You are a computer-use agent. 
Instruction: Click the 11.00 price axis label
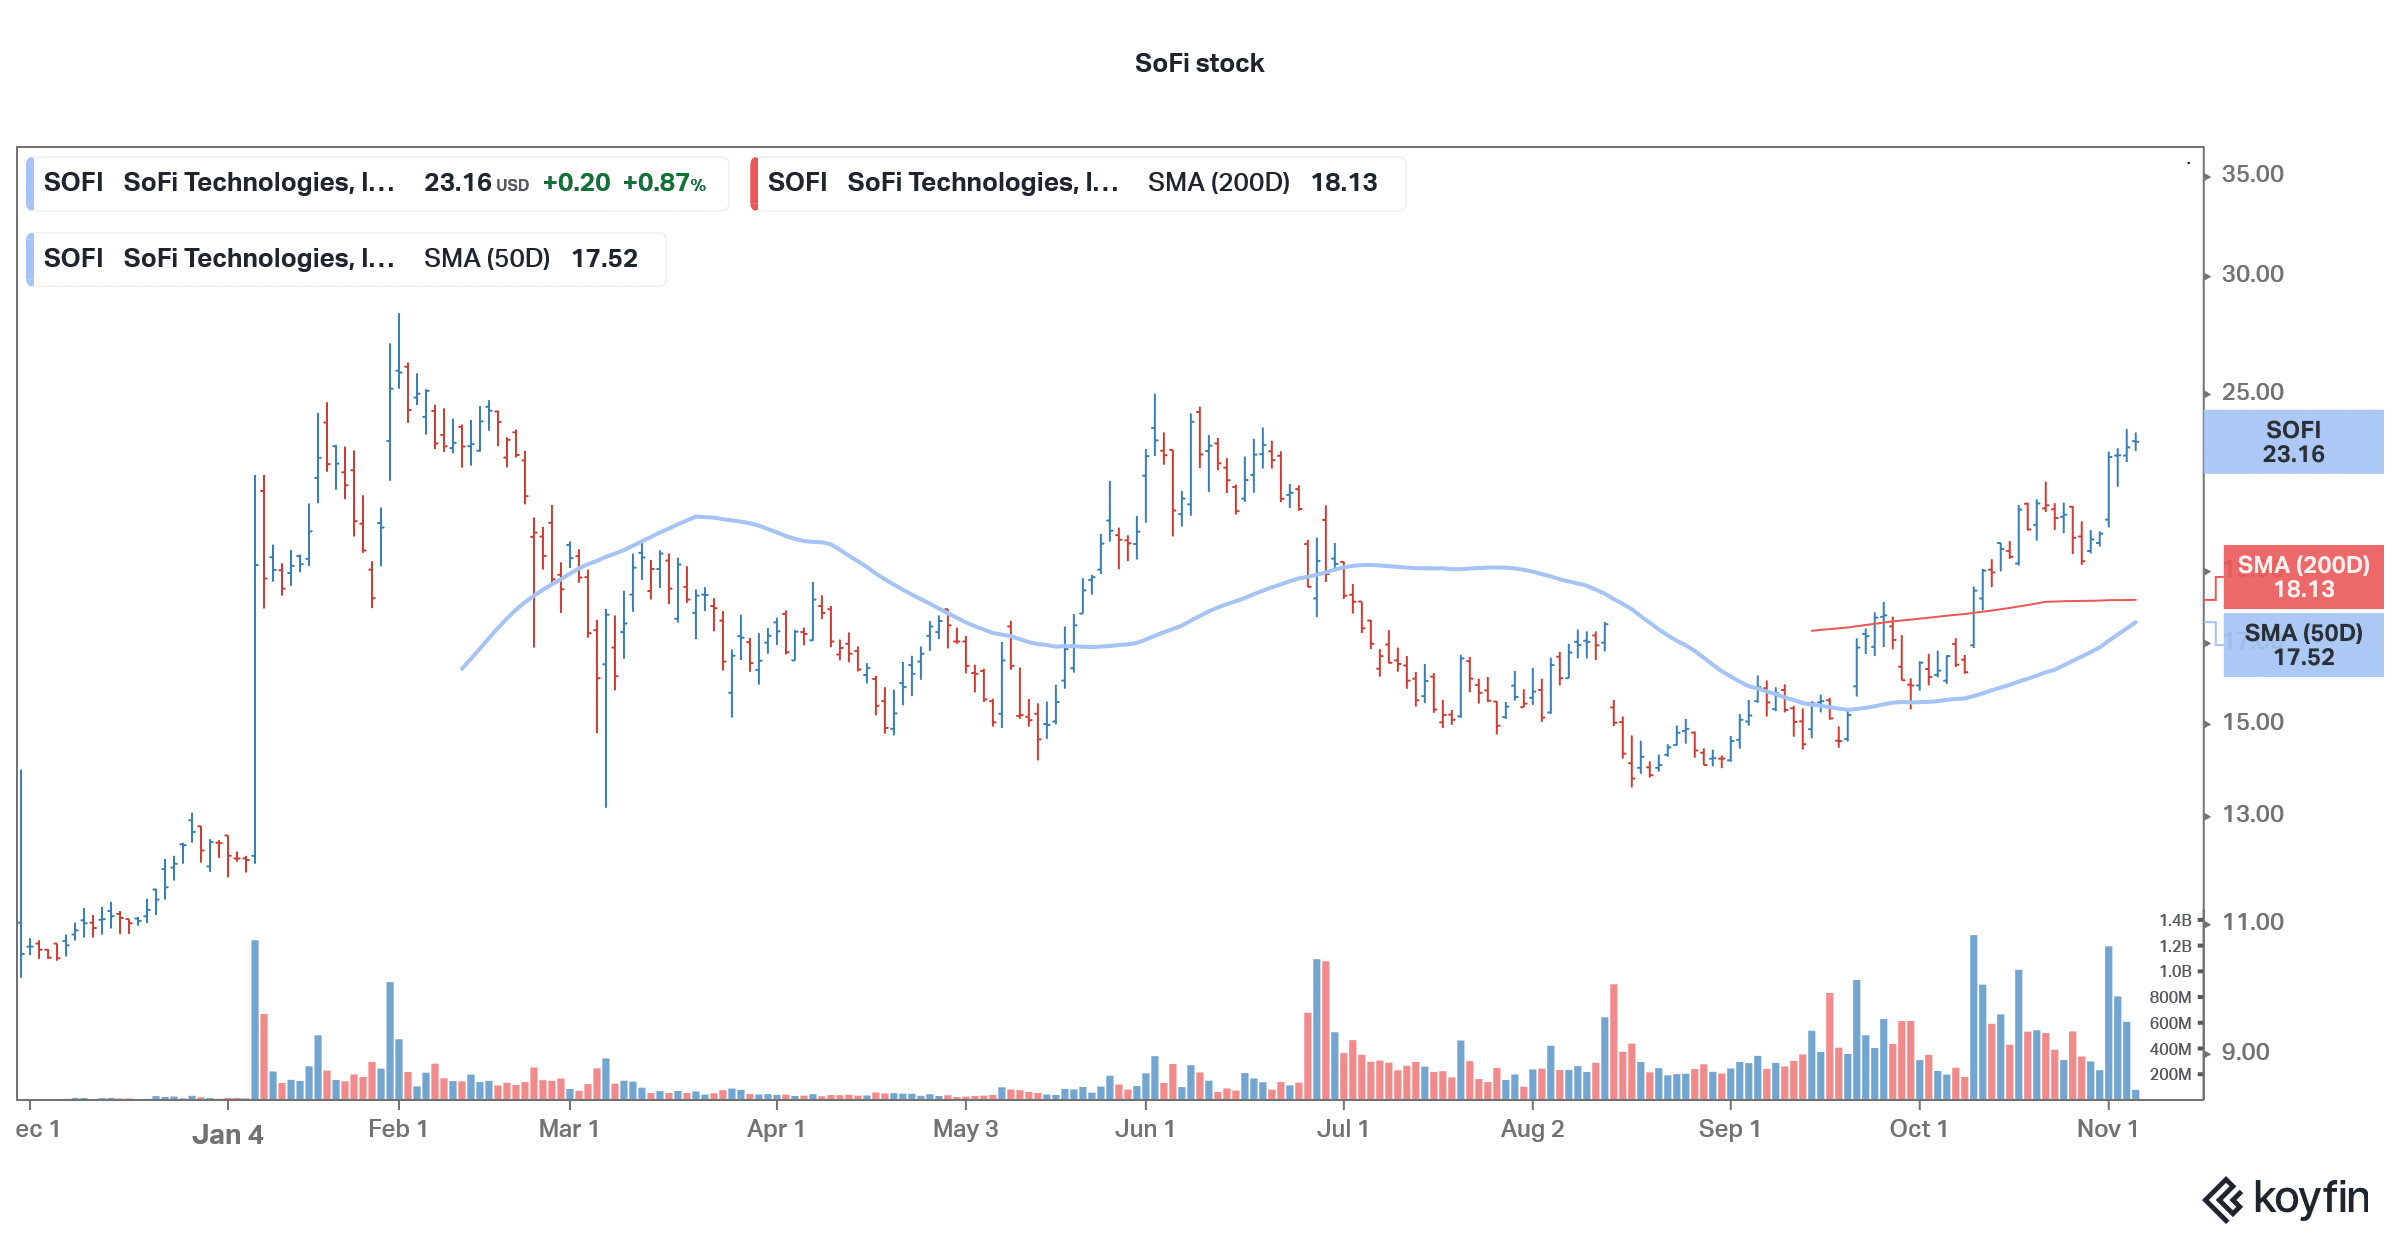click(x=2252, y=922)
